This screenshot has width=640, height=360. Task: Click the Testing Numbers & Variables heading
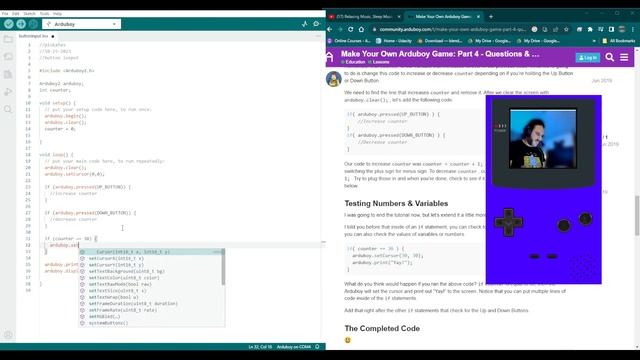click(396, 203)
